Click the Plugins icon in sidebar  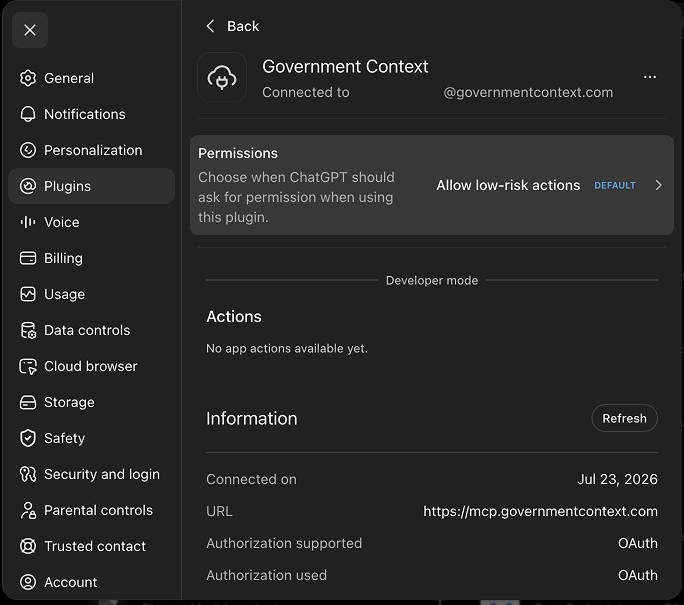click(x=28, y=186)
